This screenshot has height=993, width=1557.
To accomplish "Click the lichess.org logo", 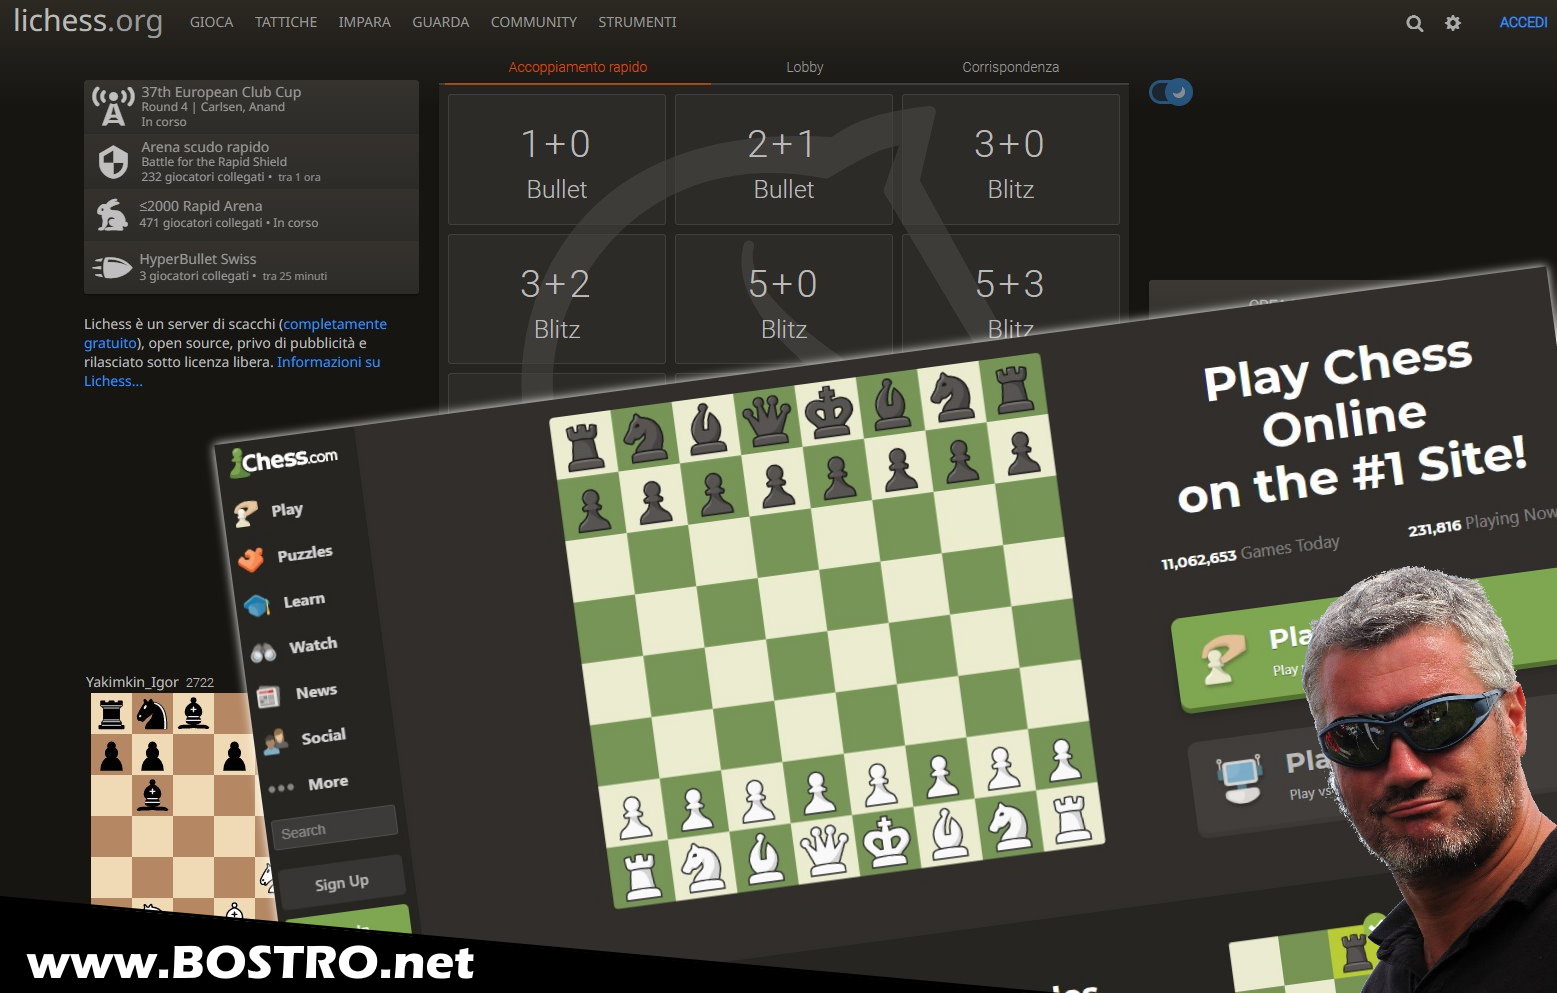I will 88,21.
